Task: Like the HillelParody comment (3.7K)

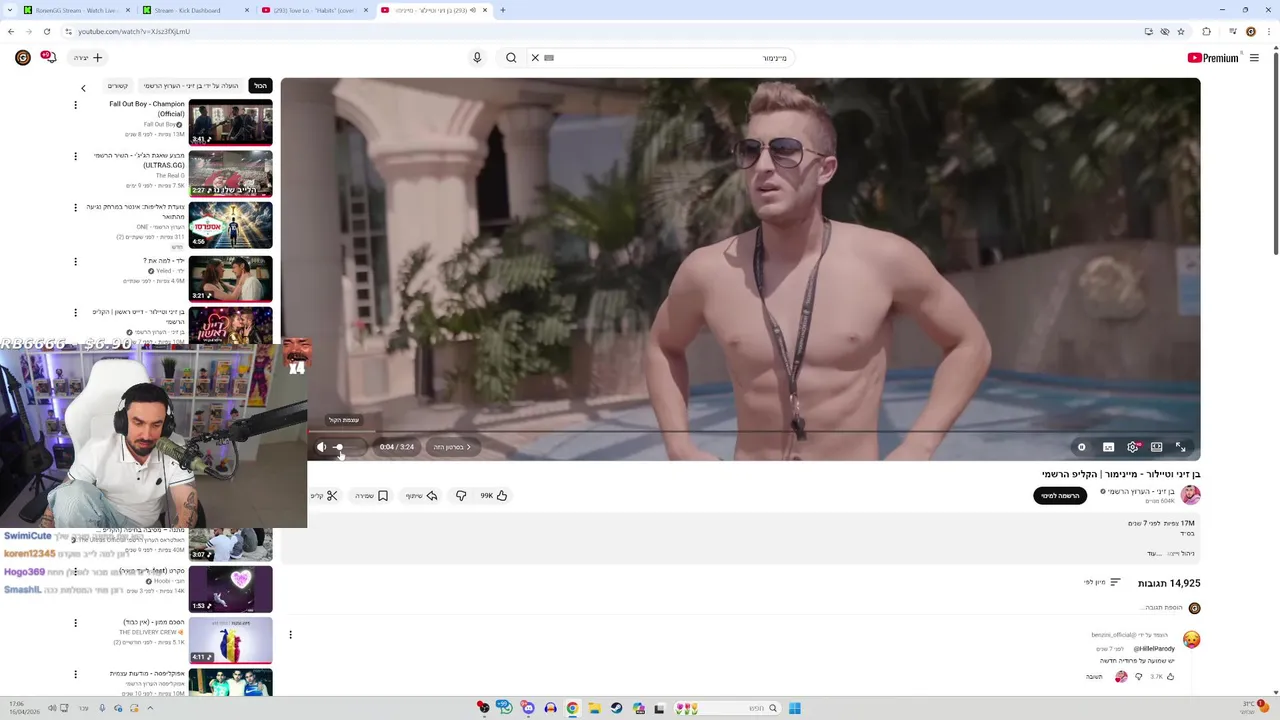Action: click(x=1170, y=677)
